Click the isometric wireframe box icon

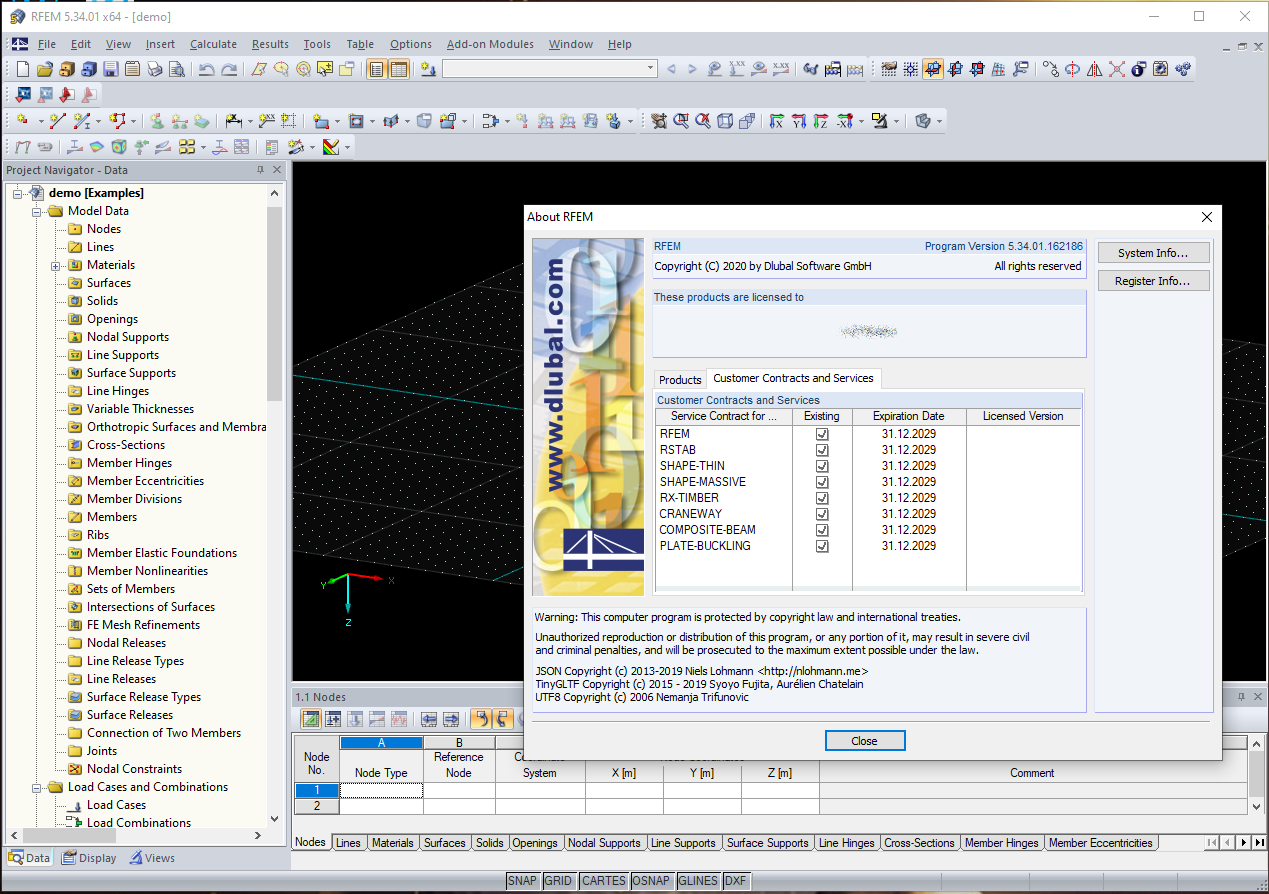tap(725, 121)
